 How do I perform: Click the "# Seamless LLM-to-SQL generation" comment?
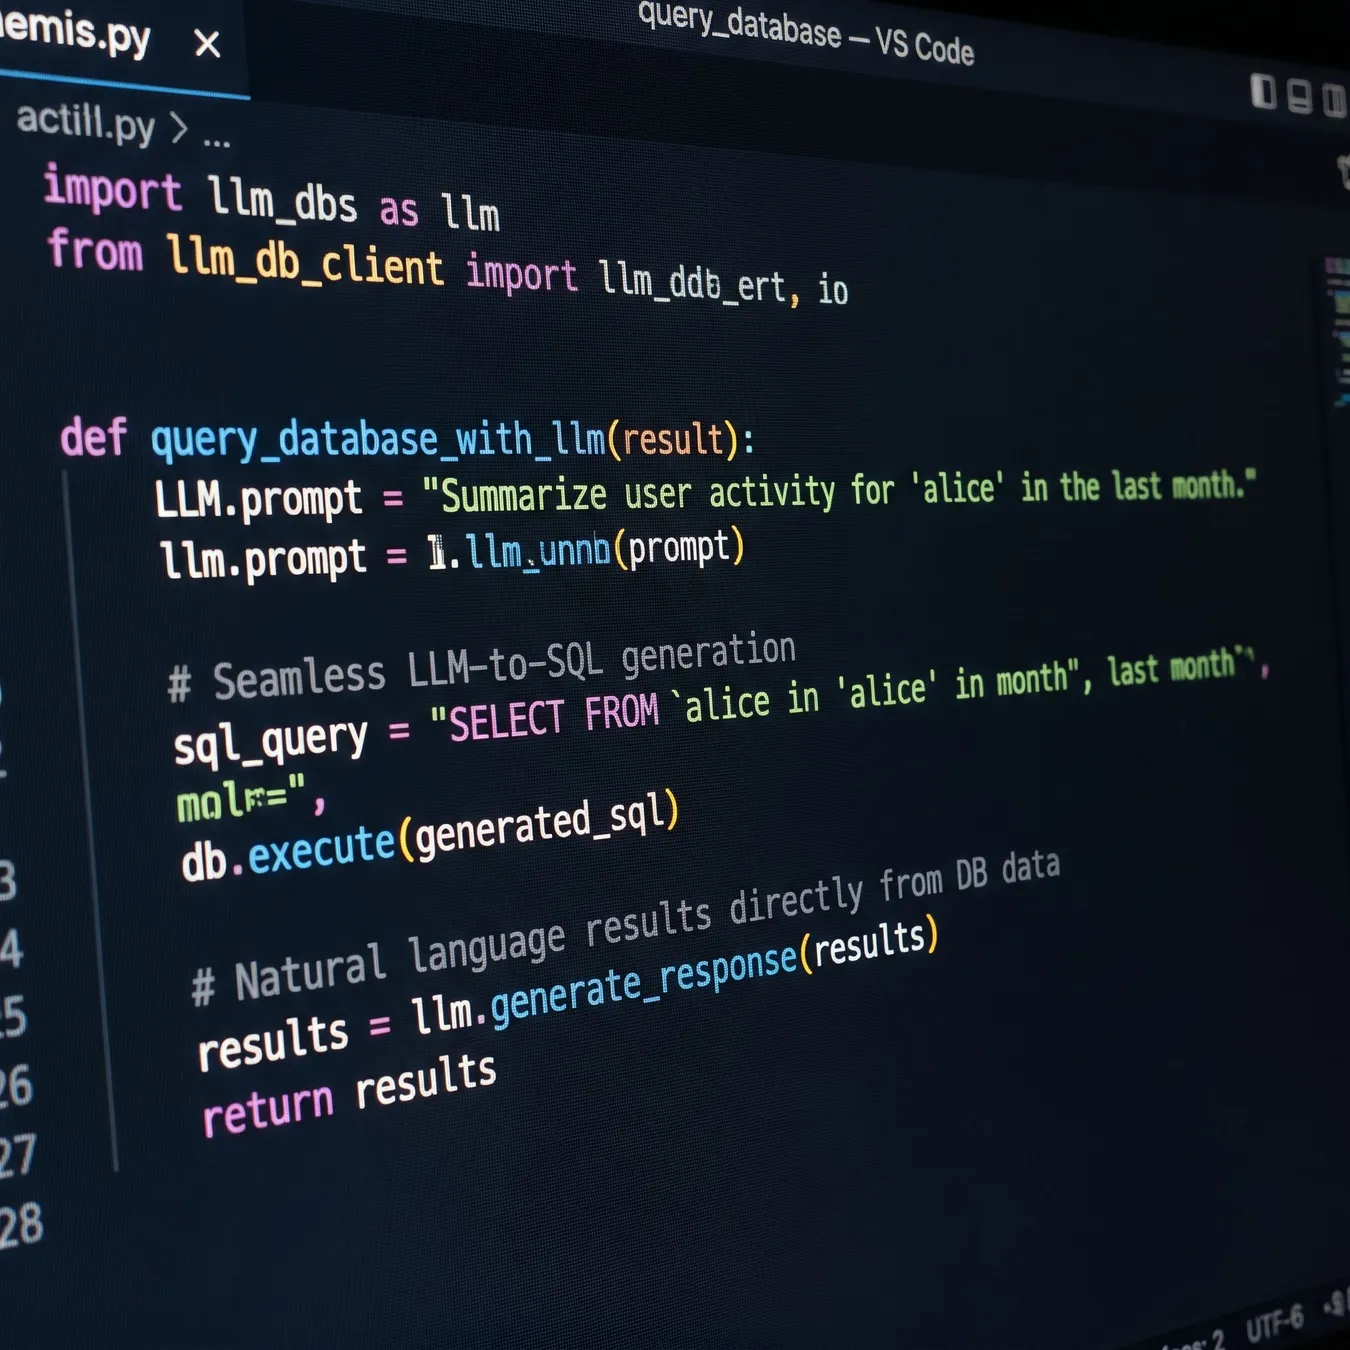(x=482, y=668)
